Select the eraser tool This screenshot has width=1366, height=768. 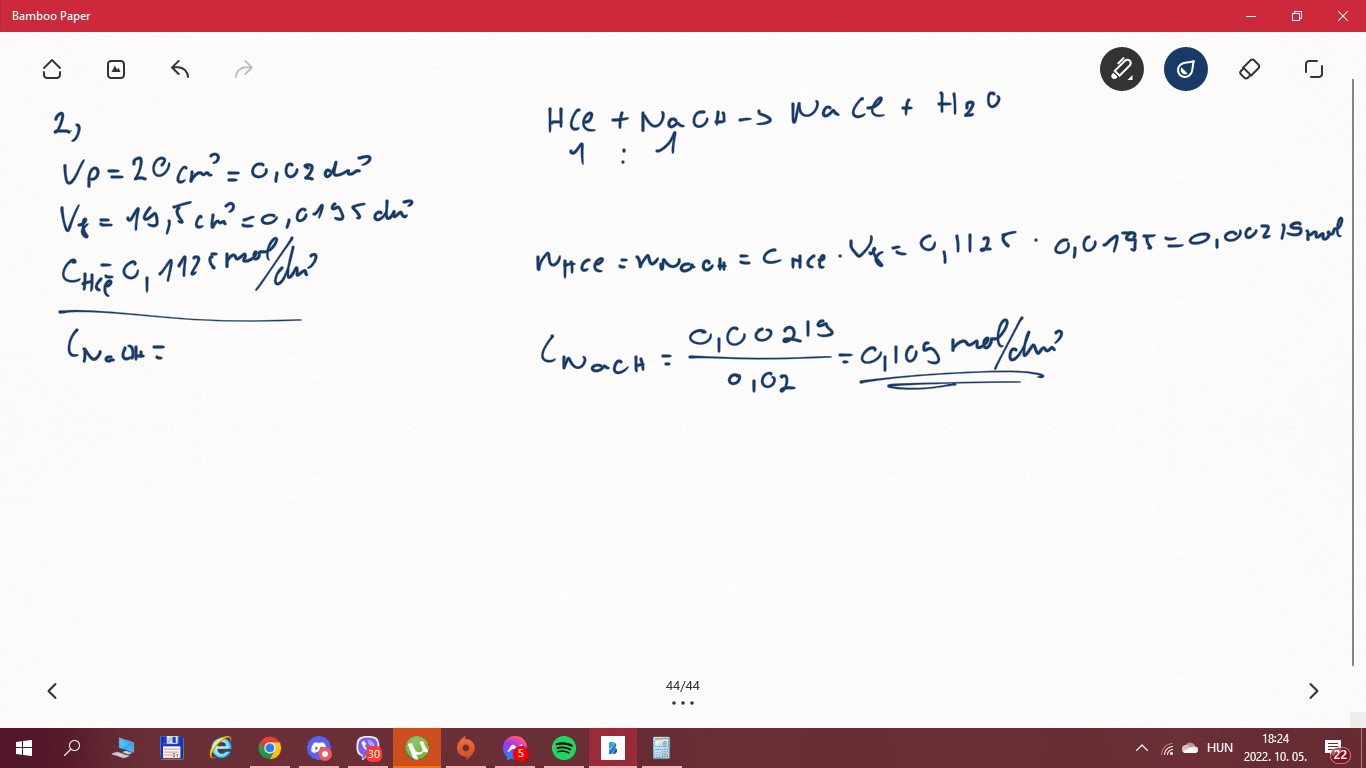tap(1249, 69)
